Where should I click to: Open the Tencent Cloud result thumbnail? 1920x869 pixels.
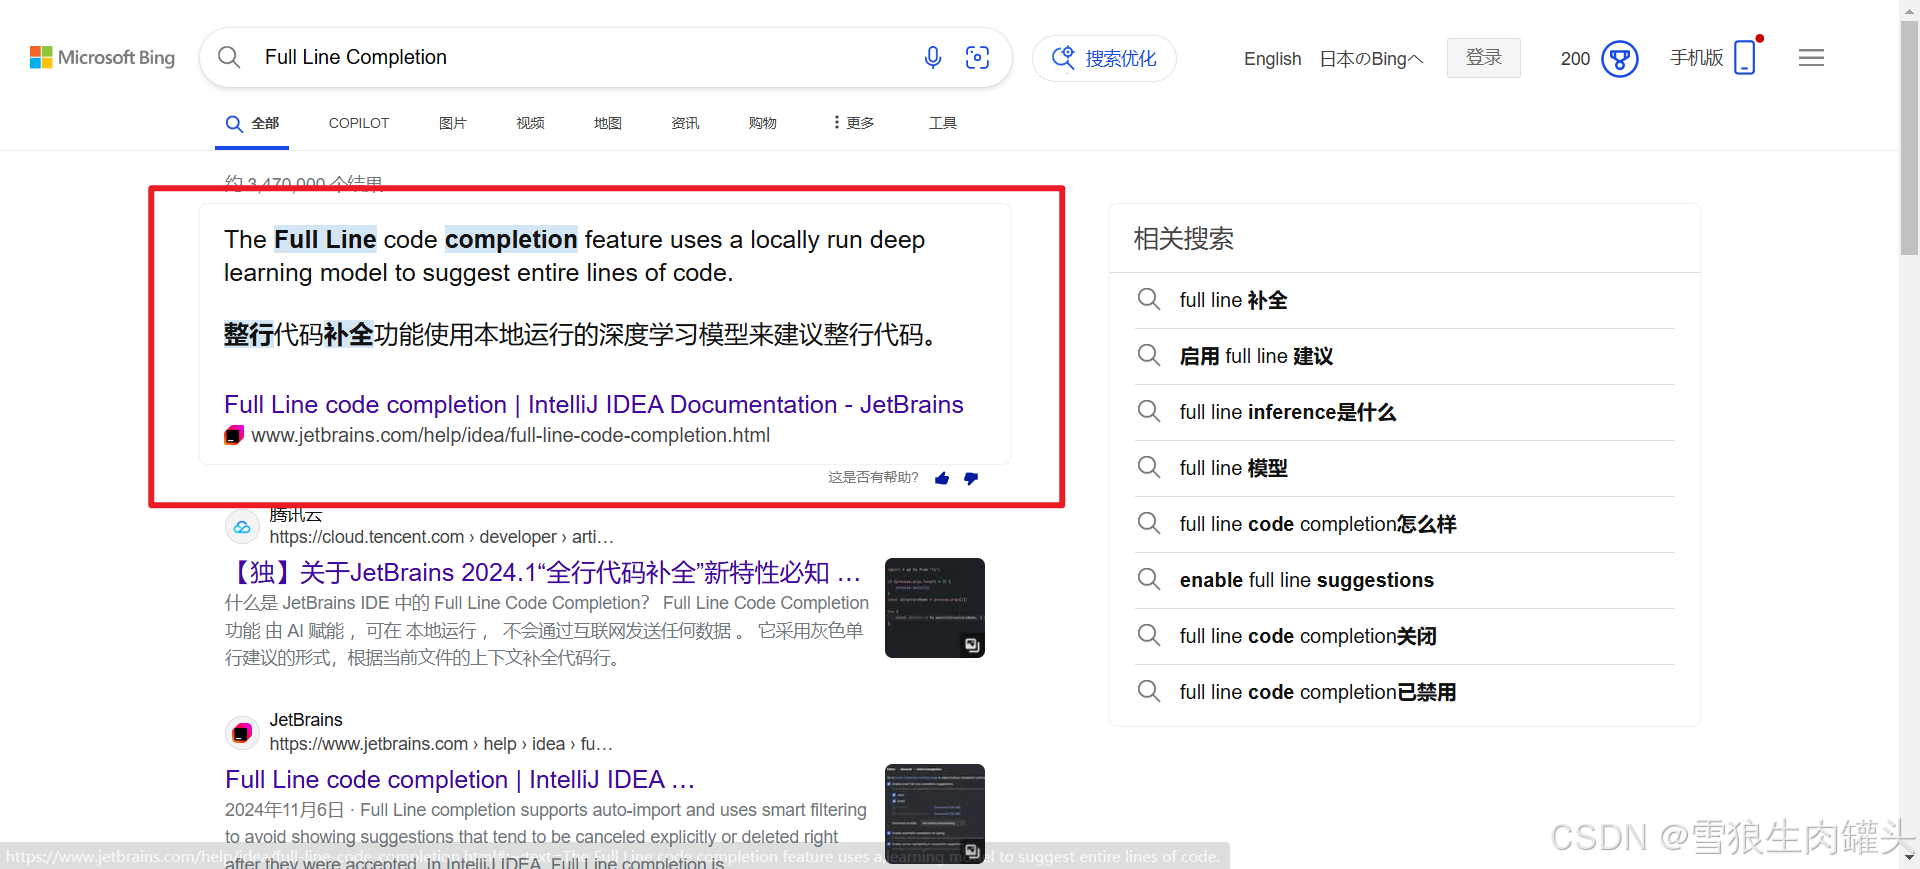pos(934,608)
